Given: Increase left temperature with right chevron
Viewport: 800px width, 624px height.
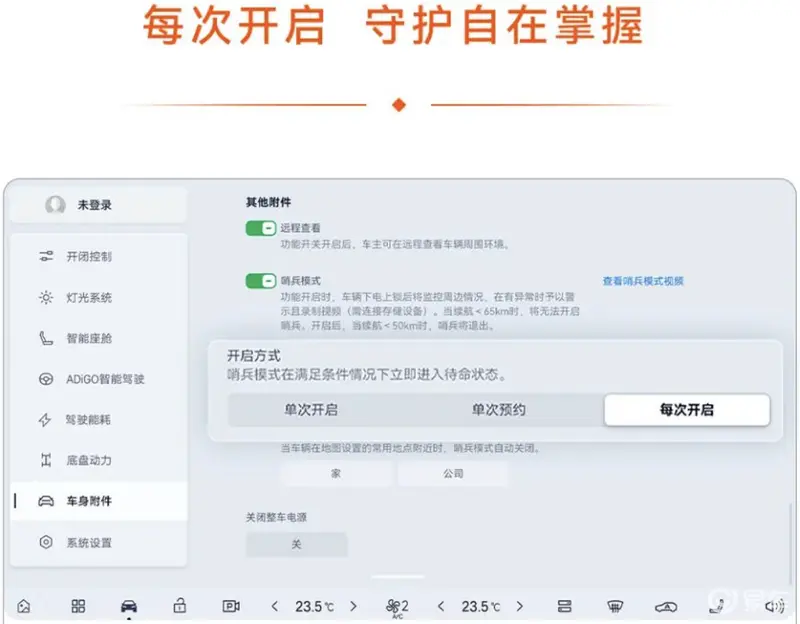Looking at the screenshot, I should (x=353, y=606).
